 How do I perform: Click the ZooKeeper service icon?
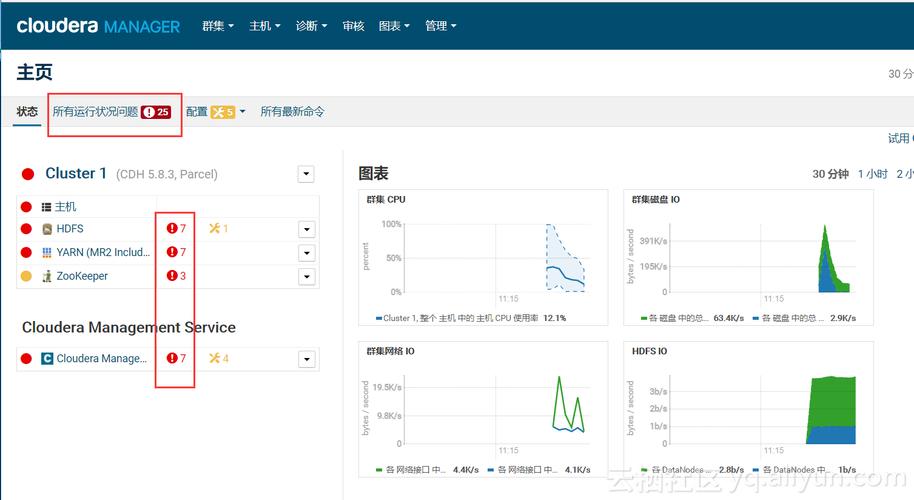click(47, 276)
